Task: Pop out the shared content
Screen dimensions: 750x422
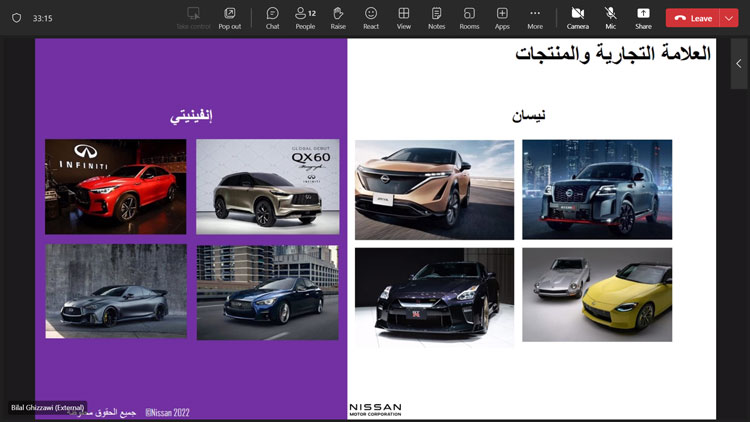Action: click(229, 17)
